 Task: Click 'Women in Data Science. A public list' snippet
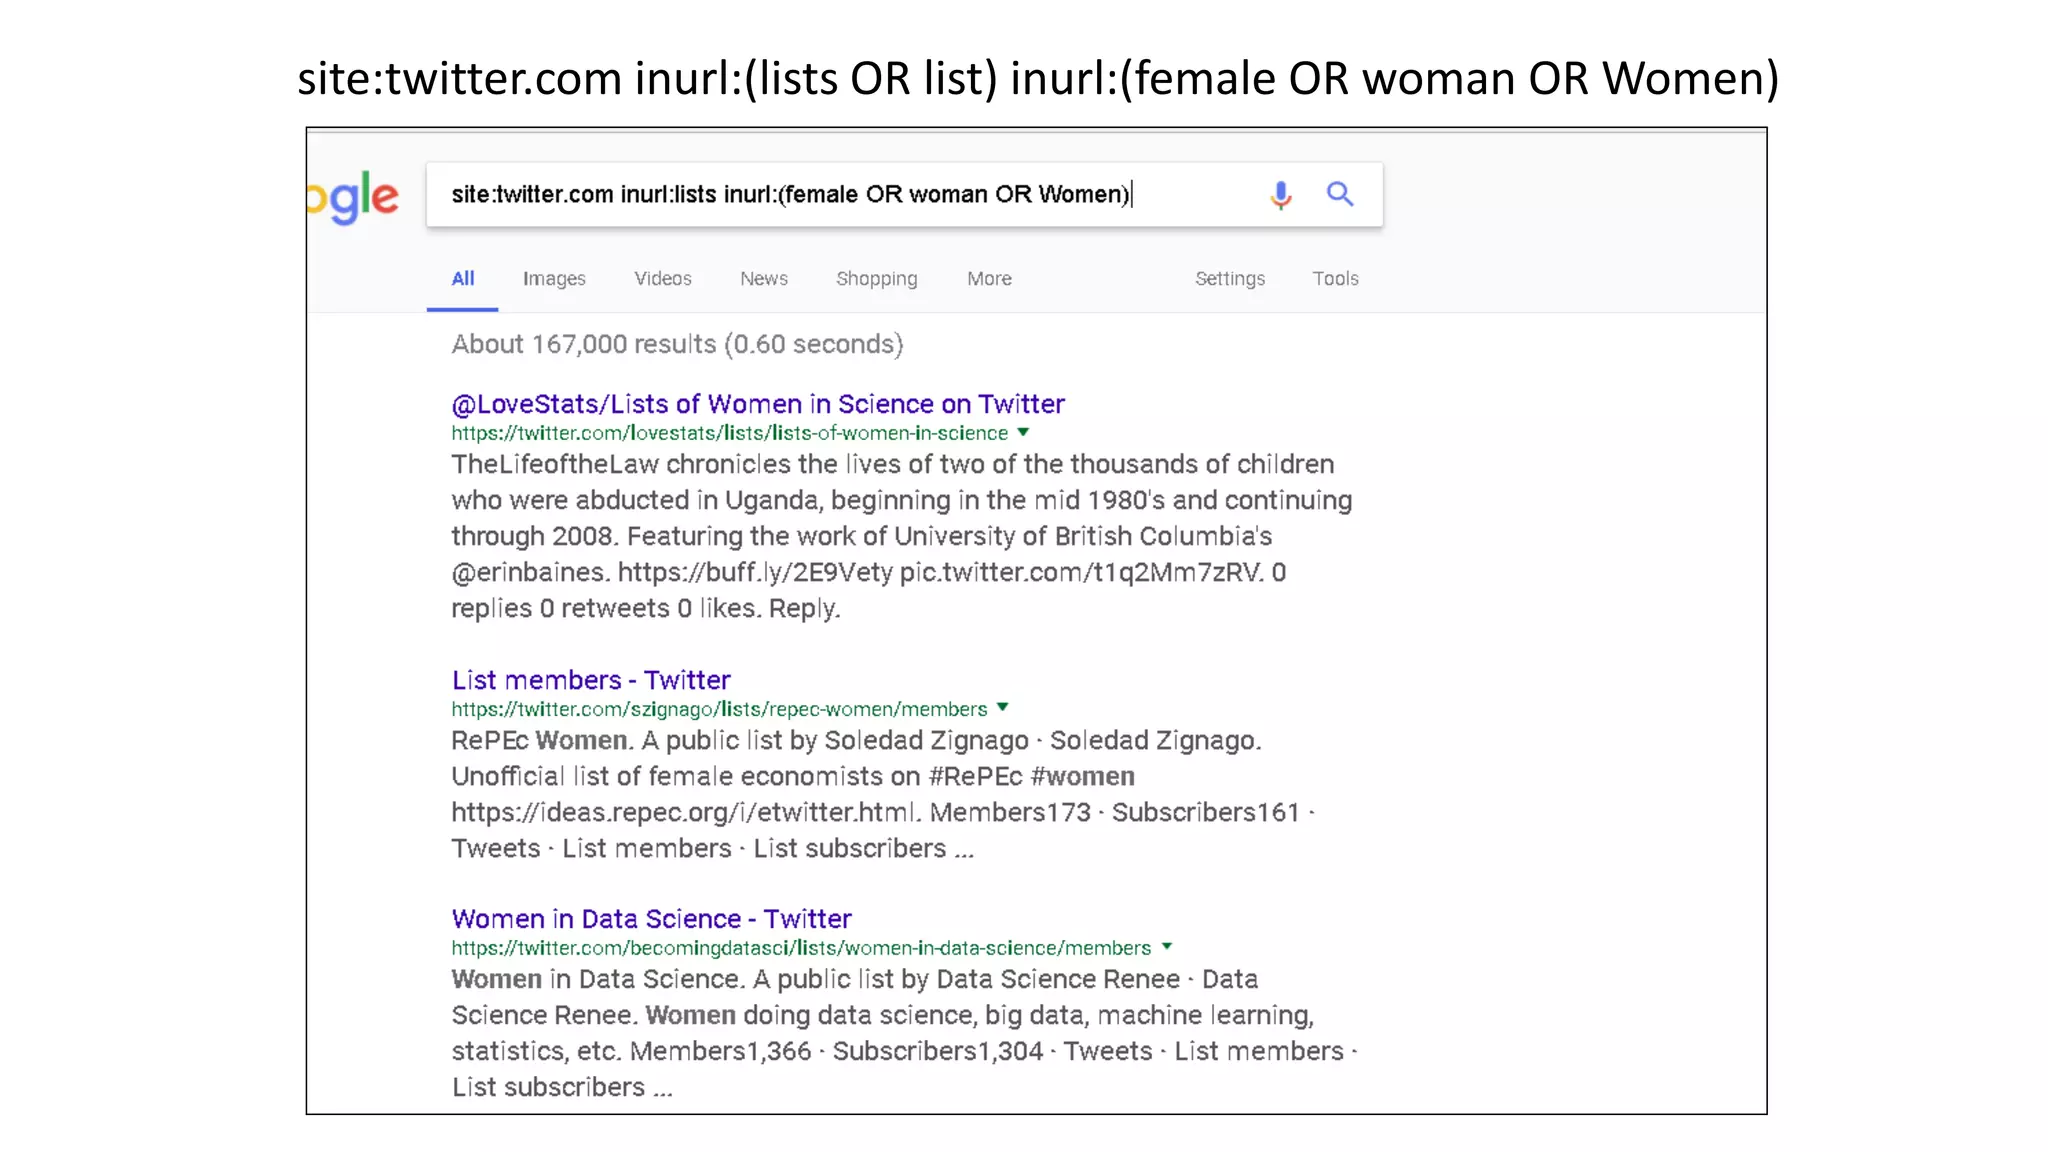pyautogui.click(x=854, y=979)
